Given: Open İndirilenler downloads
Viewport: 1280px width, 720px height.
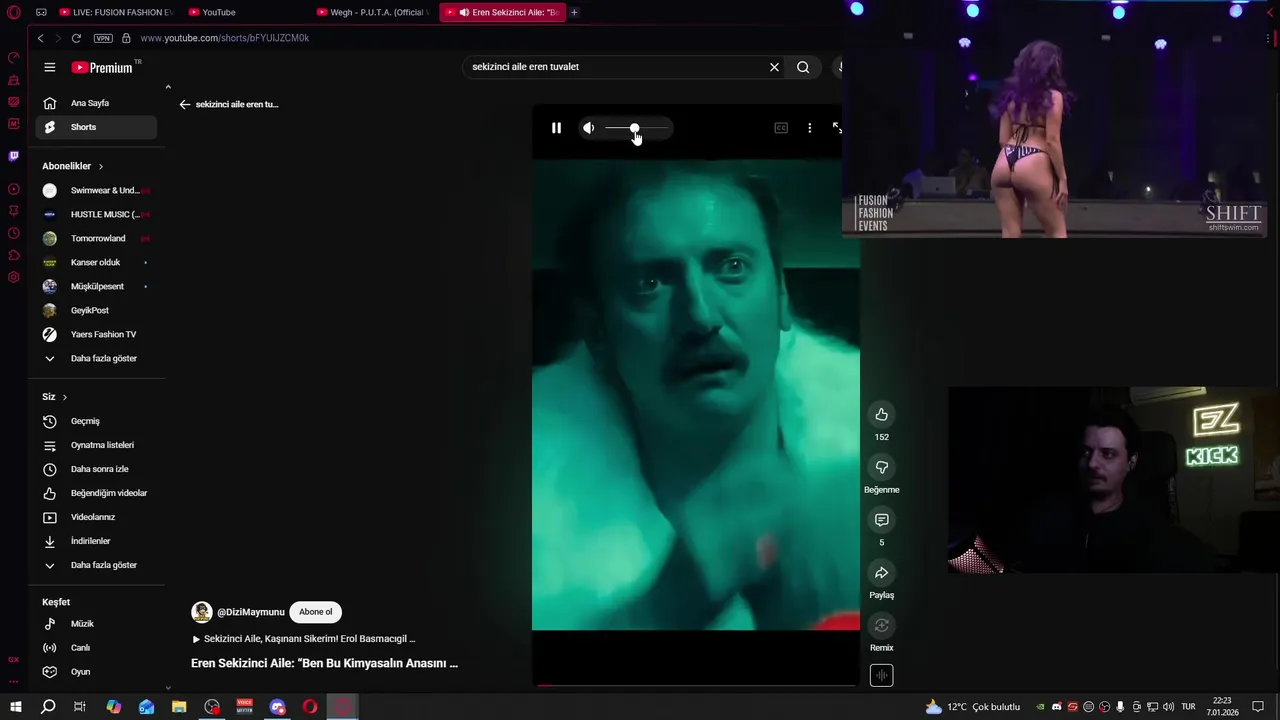Looking at the screenshot, I should tap(96, 541).
